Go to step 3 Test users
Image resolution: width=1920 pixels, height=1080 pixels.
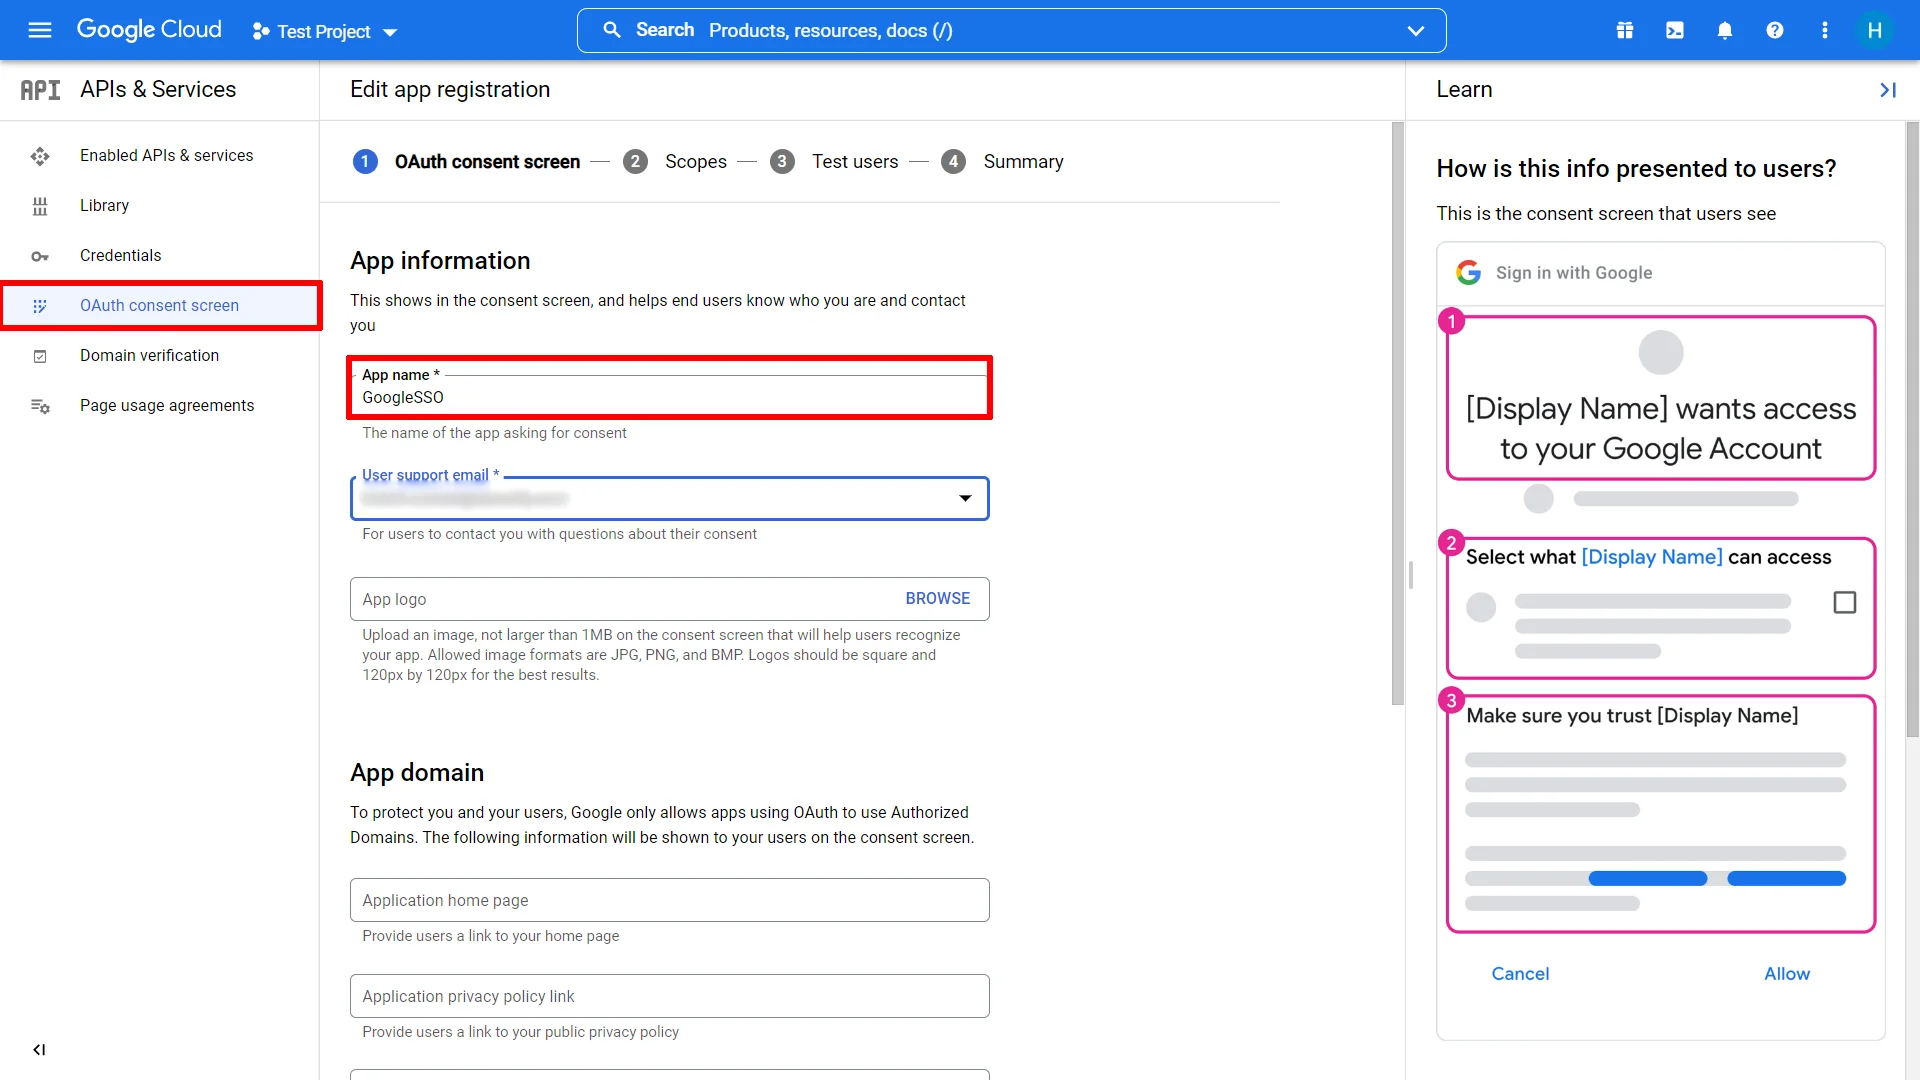click(x=834, y=161)
